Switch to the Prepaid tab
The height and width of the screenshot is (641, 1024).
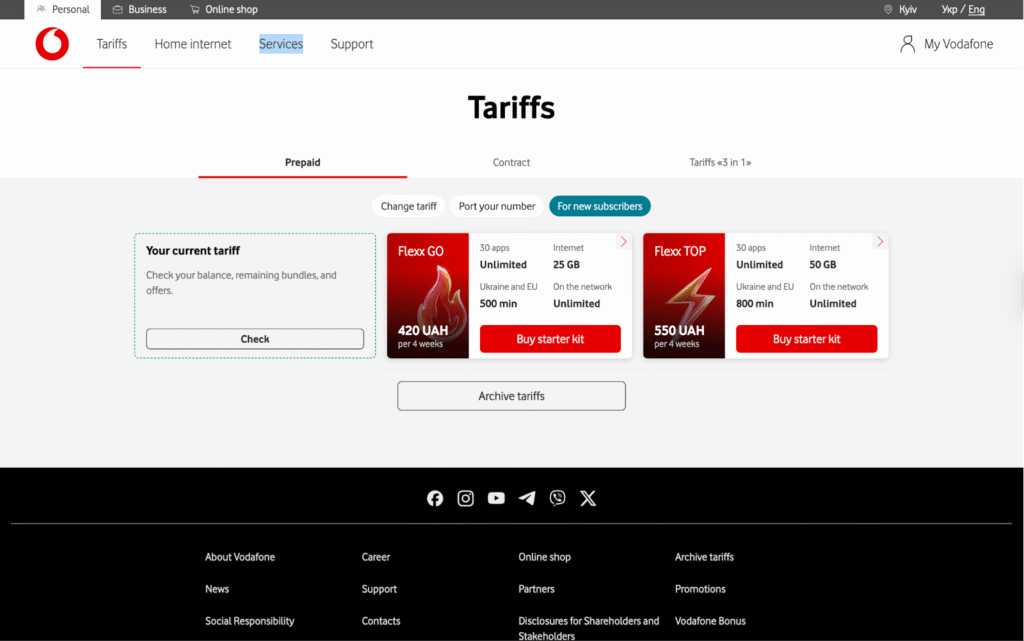pyautogui.click(x=302, y=163)
